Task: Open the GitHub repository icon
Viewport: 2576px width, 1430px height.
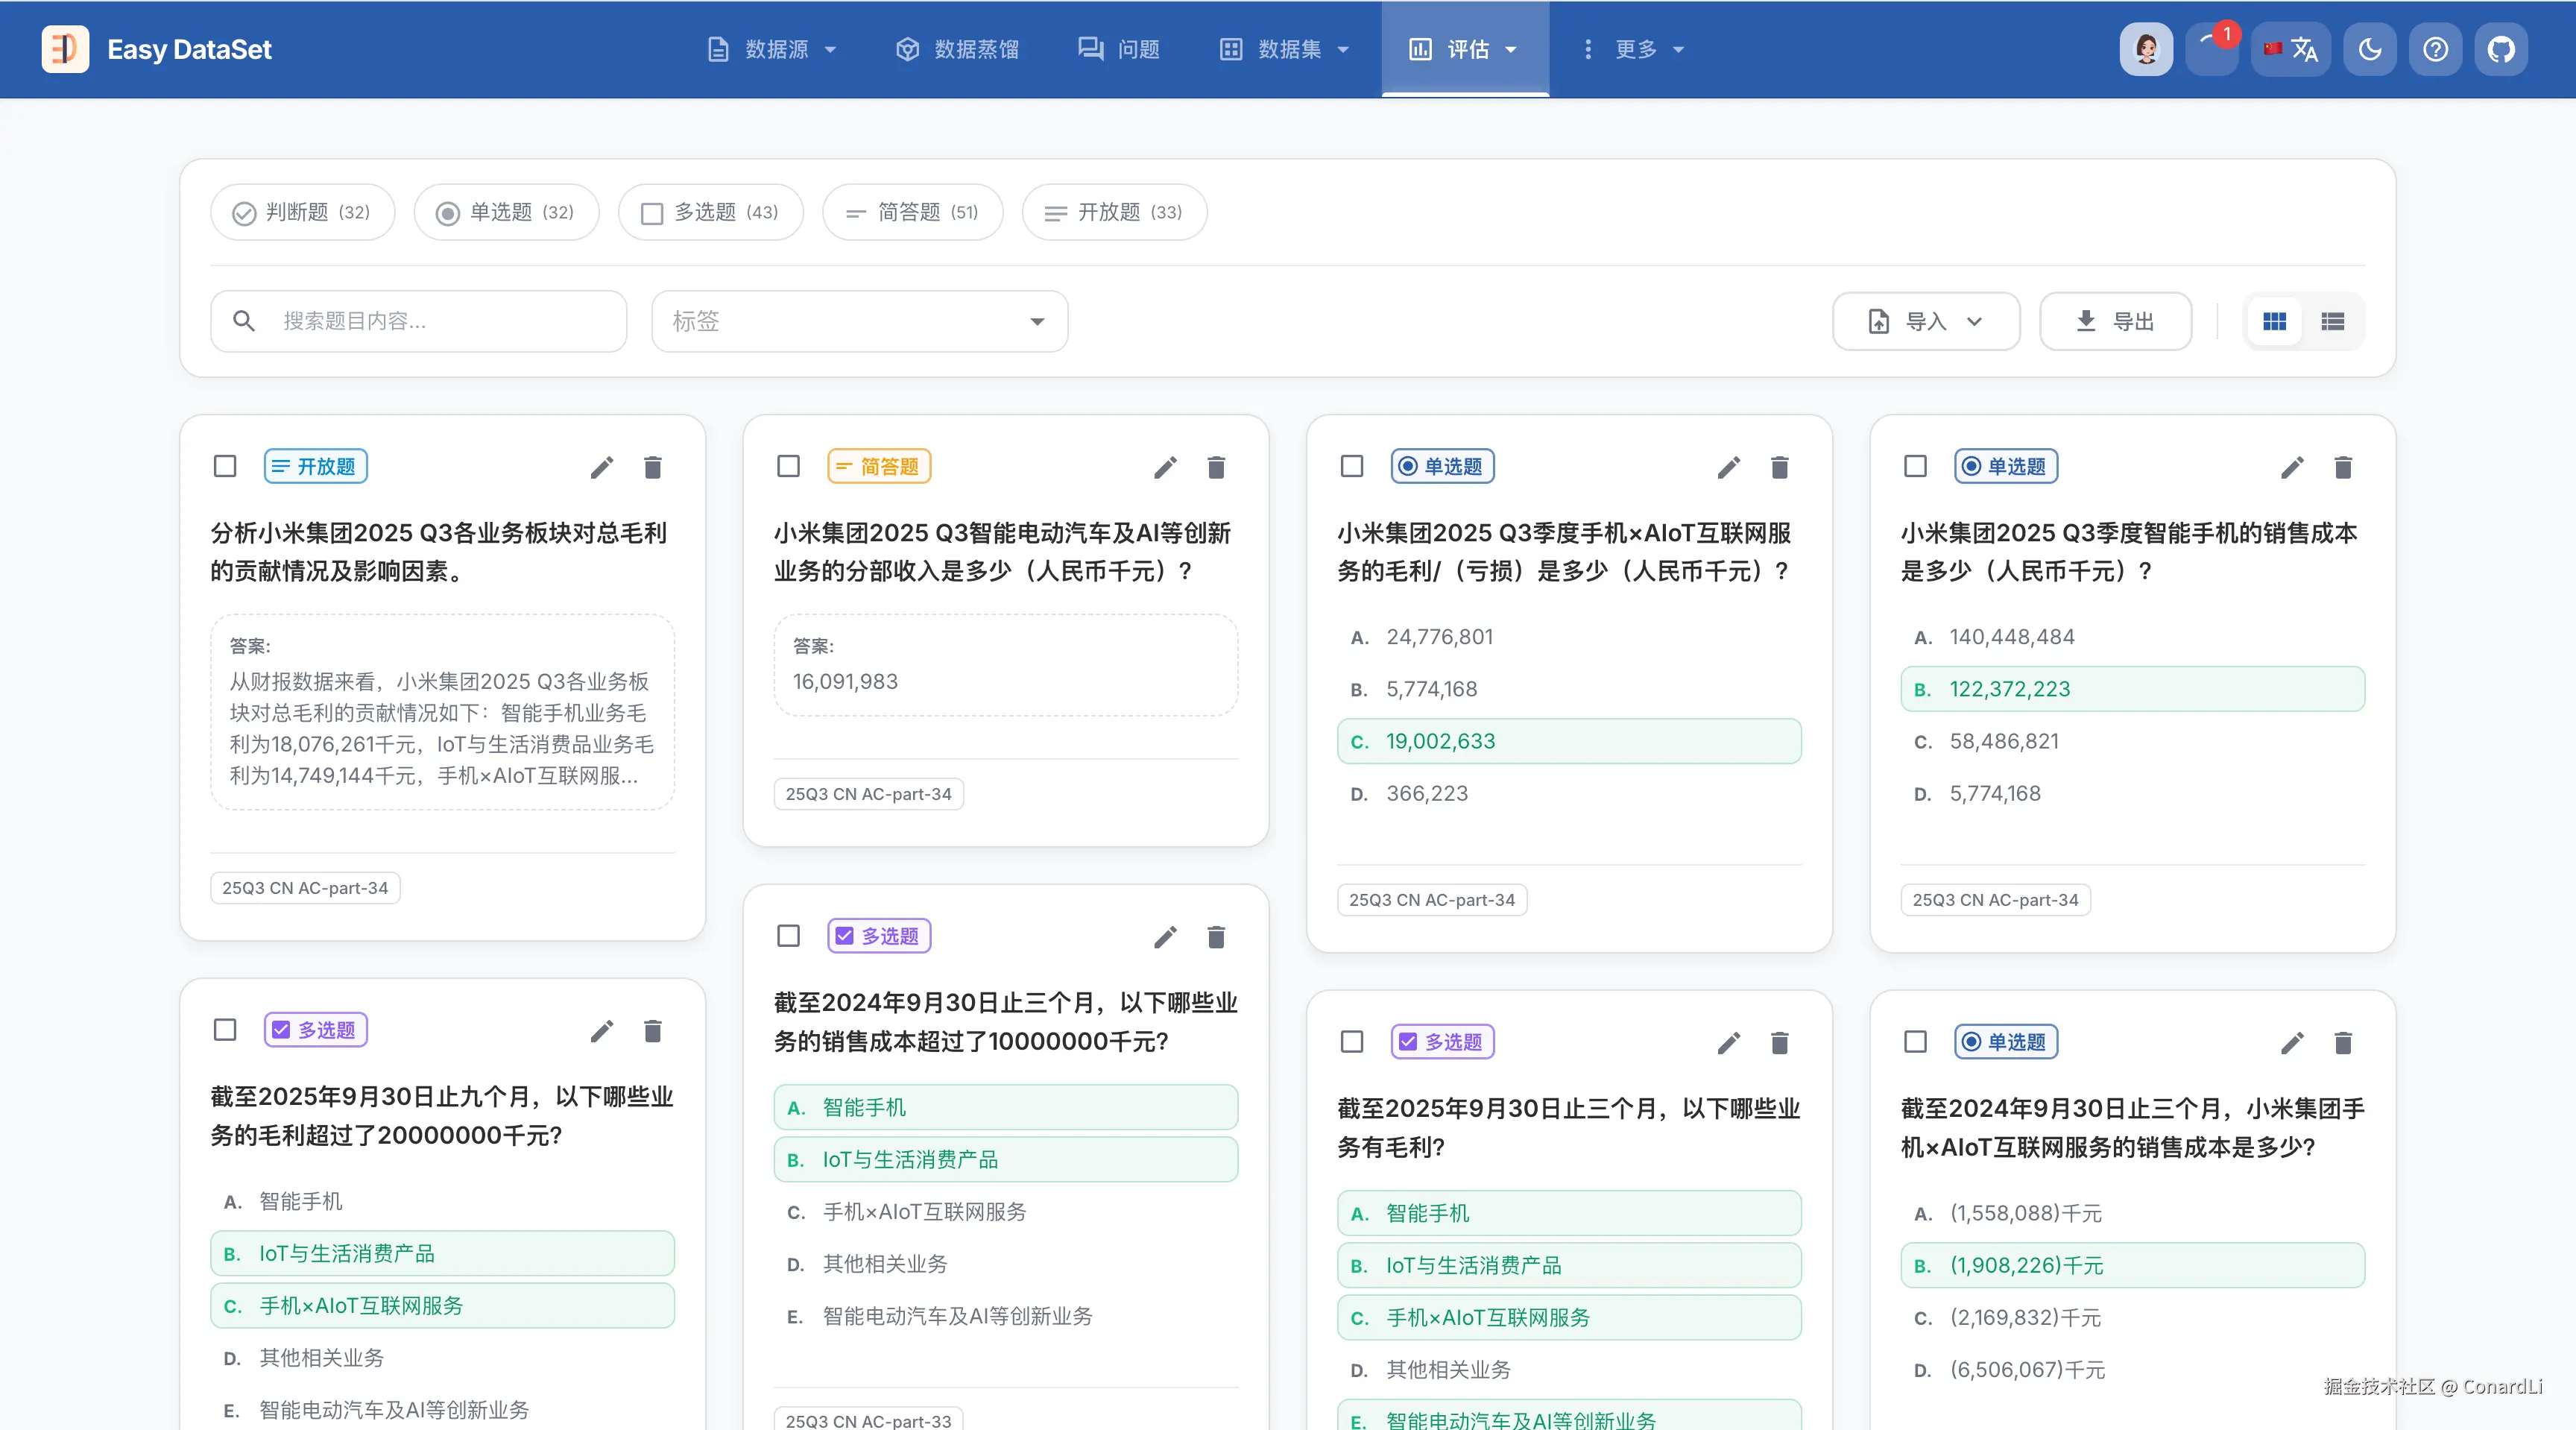Action: (x=2500, y=49)
